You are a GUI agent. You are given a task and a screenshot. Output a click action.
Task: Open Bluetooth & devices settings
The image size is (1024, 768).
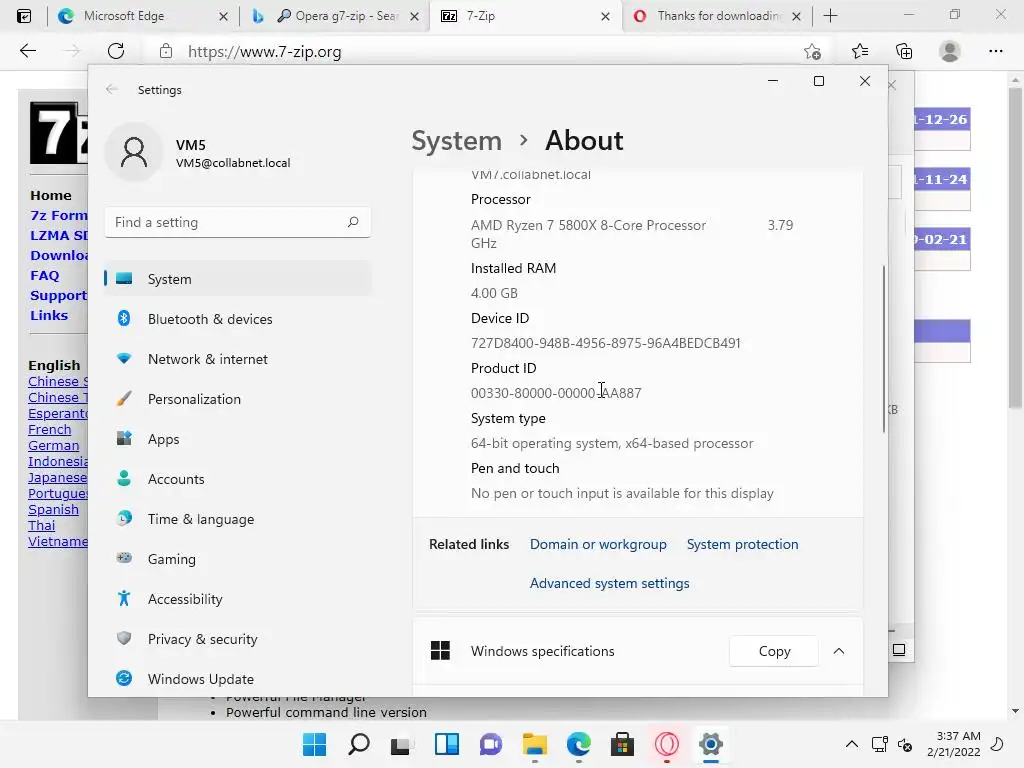[x=238, y=319]
